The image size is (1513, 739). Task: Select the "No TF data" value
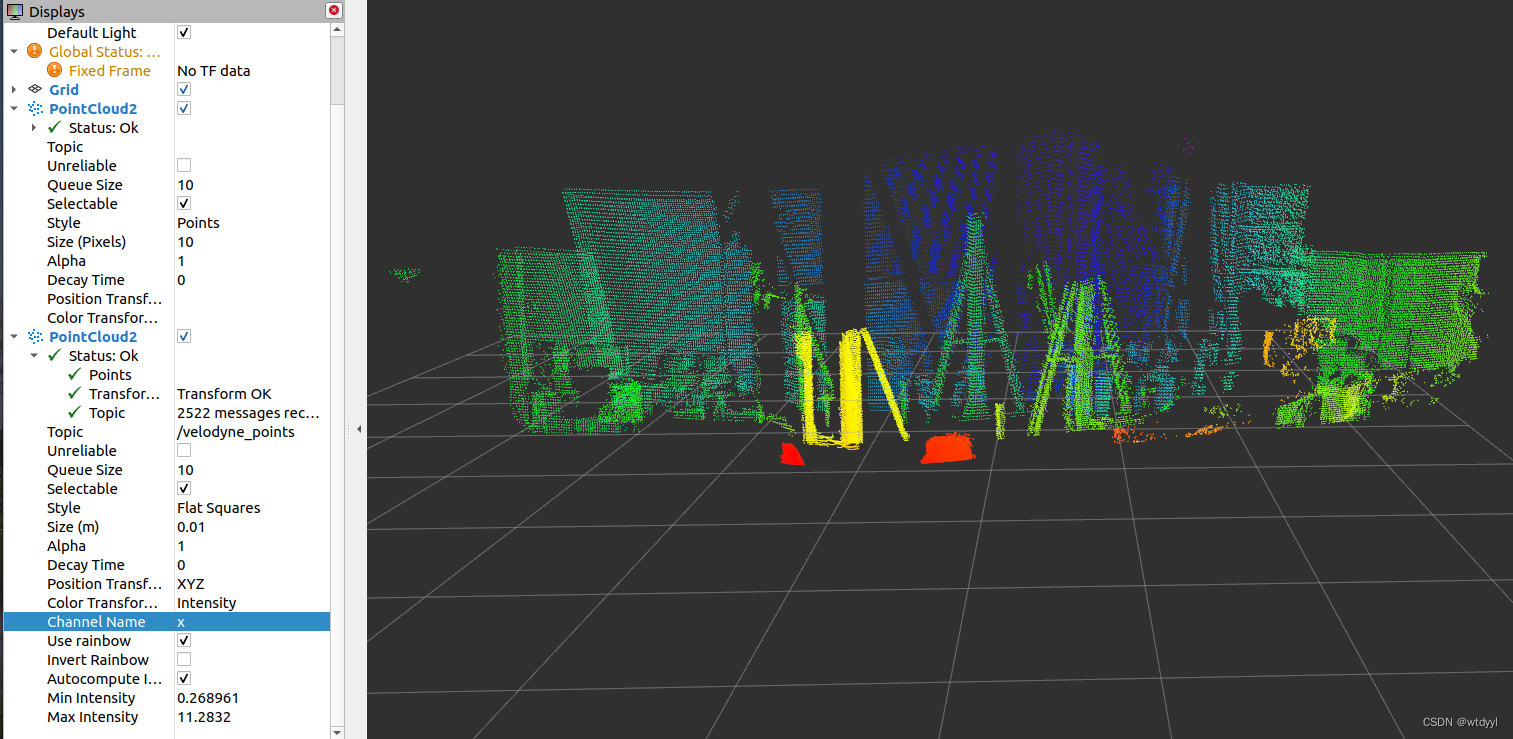(214, 70)
